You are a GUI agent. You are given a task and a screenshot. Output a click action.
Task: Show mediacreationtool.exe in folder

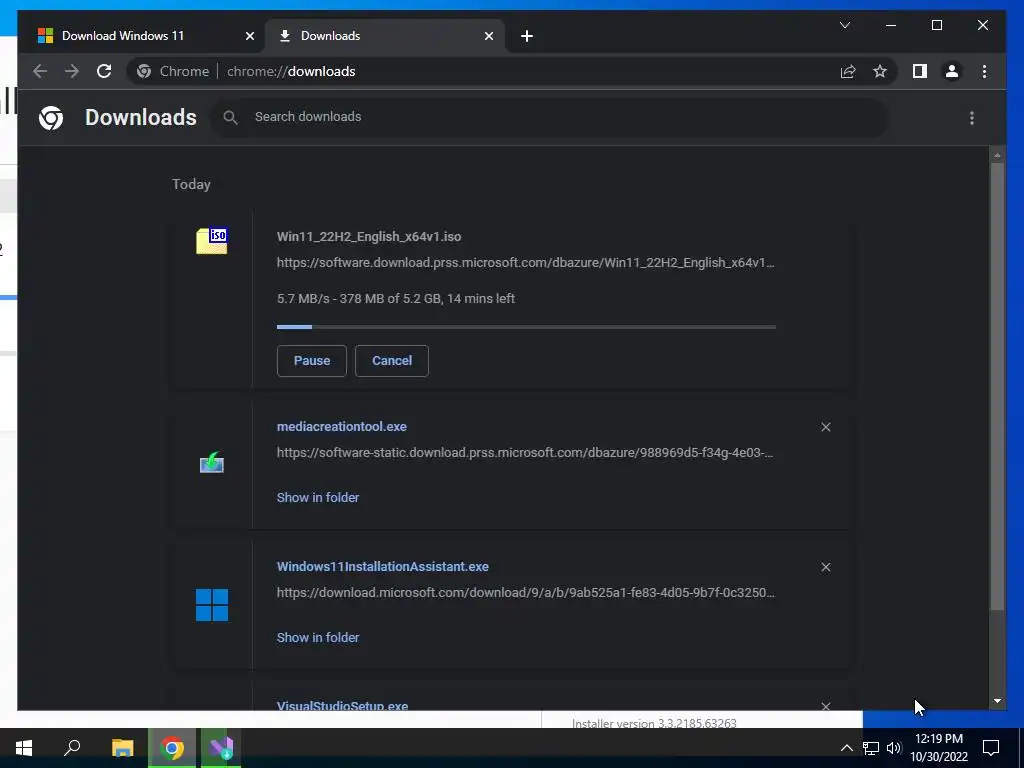pyautogui.click(x=318, y=498)
